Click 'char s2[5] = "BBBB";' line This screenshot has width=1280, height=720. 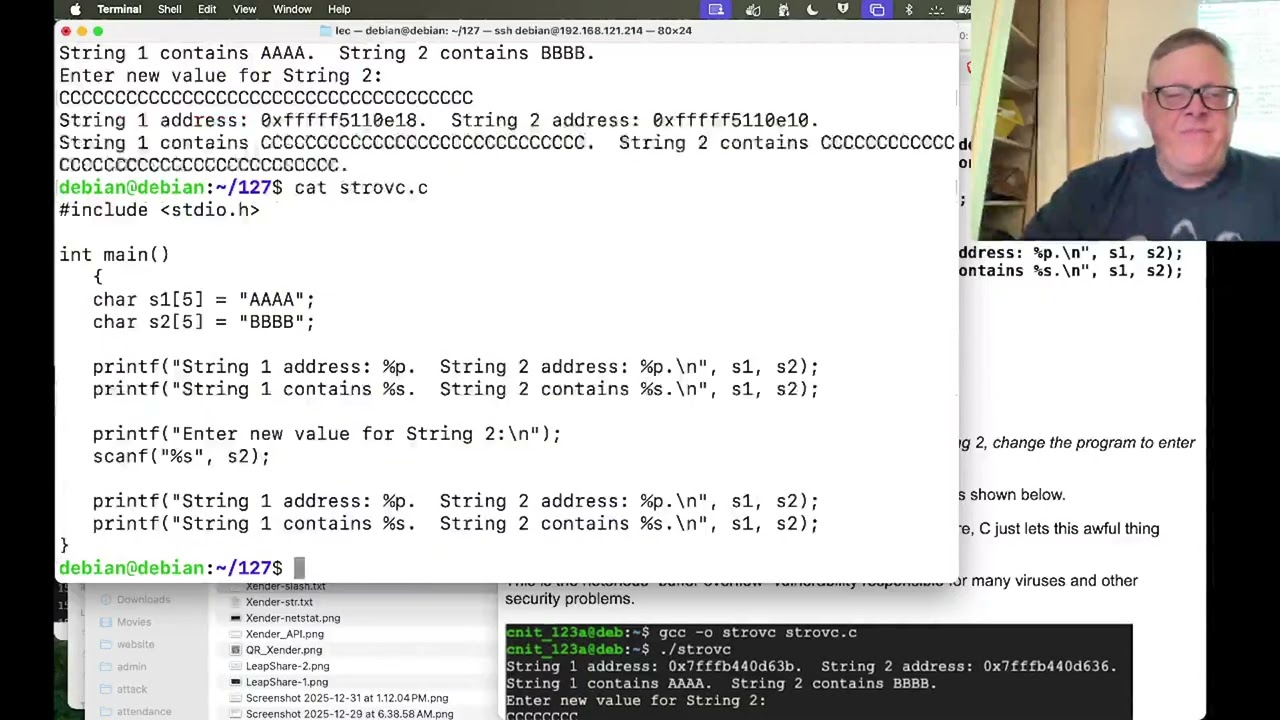[x=204, y=322]
